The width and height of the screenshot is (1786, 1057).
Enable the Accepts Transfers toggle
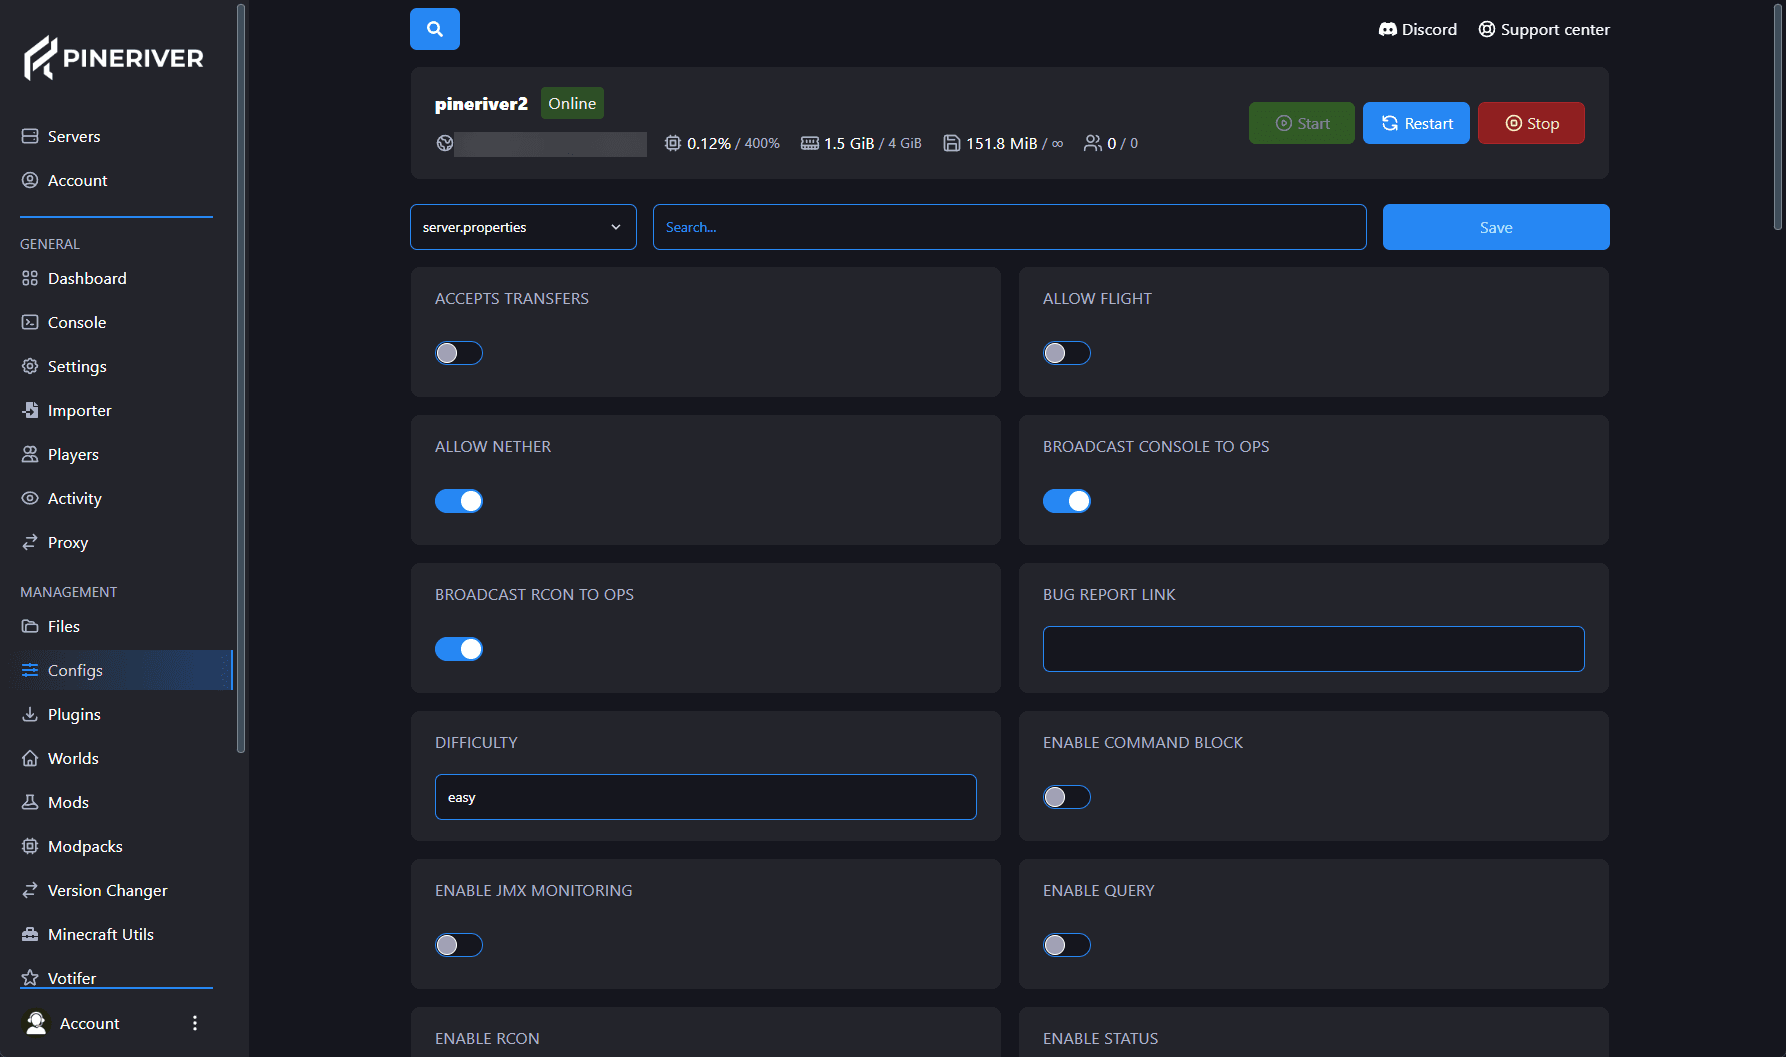pos(459,353)
